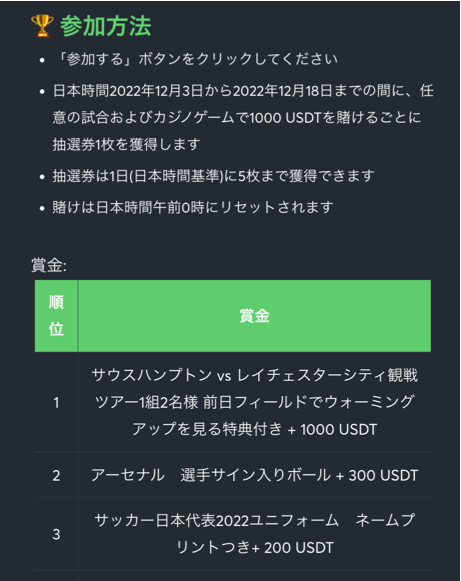The height and width of the screenshot is (581, 461).
Task: Click the gold trophy icon
Action: [42, 26]
